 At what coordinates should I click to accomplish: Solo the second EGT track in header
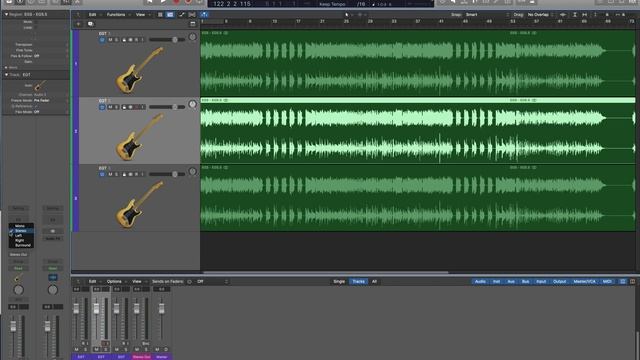(x=116, y=107)
